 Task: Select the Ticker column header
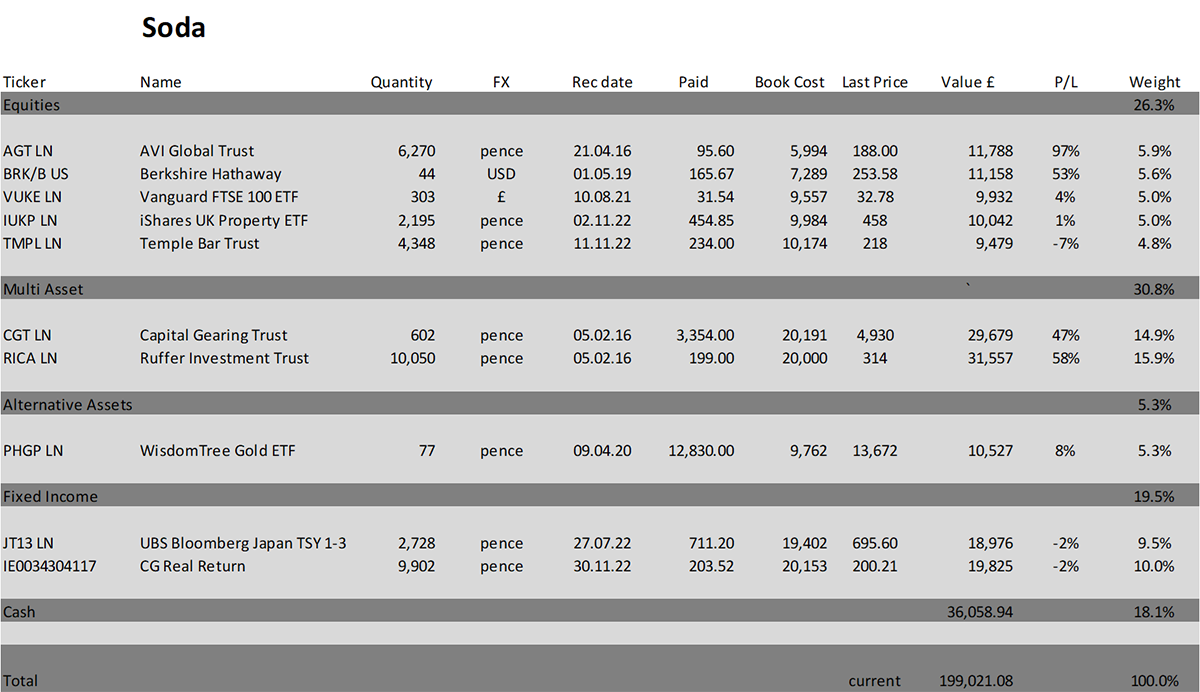24,82
